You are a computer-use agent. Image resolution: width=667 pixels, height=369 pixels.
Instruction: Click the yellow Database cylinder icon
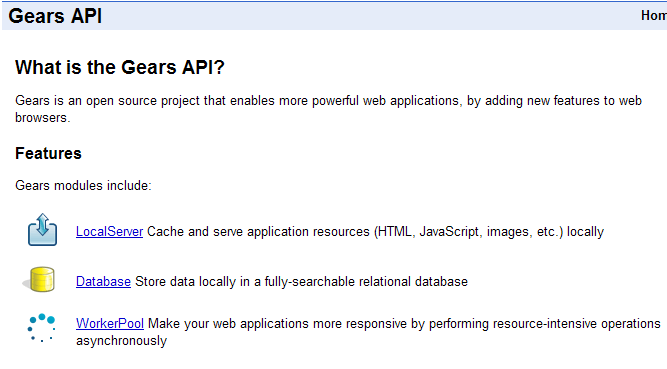40,280
